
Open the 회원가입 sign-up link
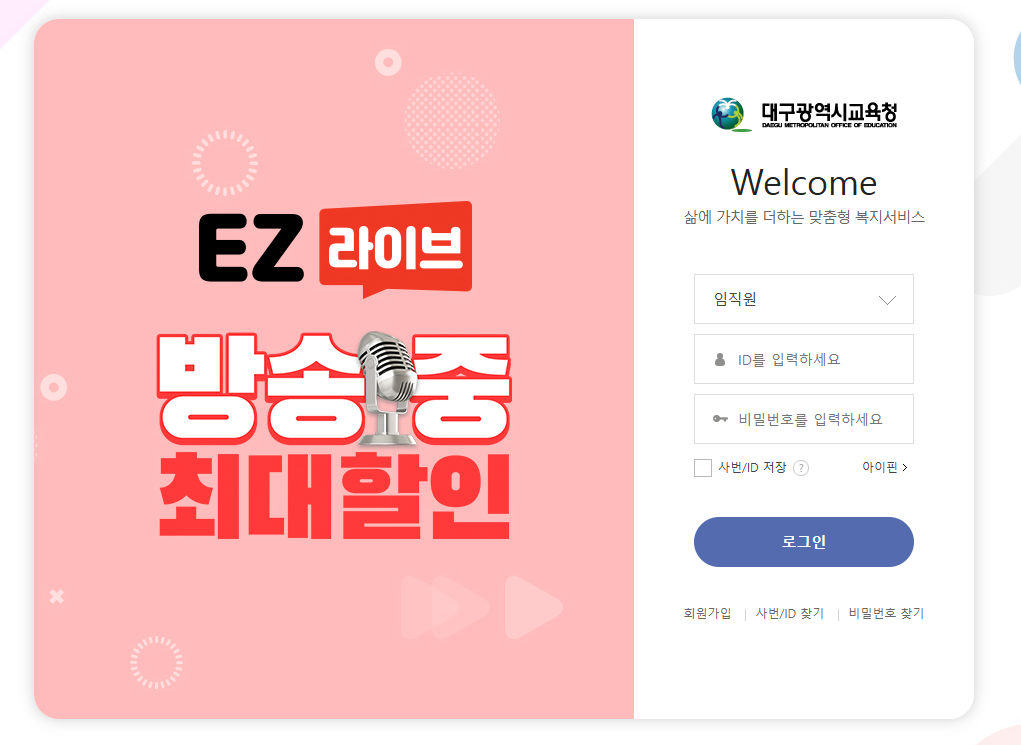click(707, 613)
